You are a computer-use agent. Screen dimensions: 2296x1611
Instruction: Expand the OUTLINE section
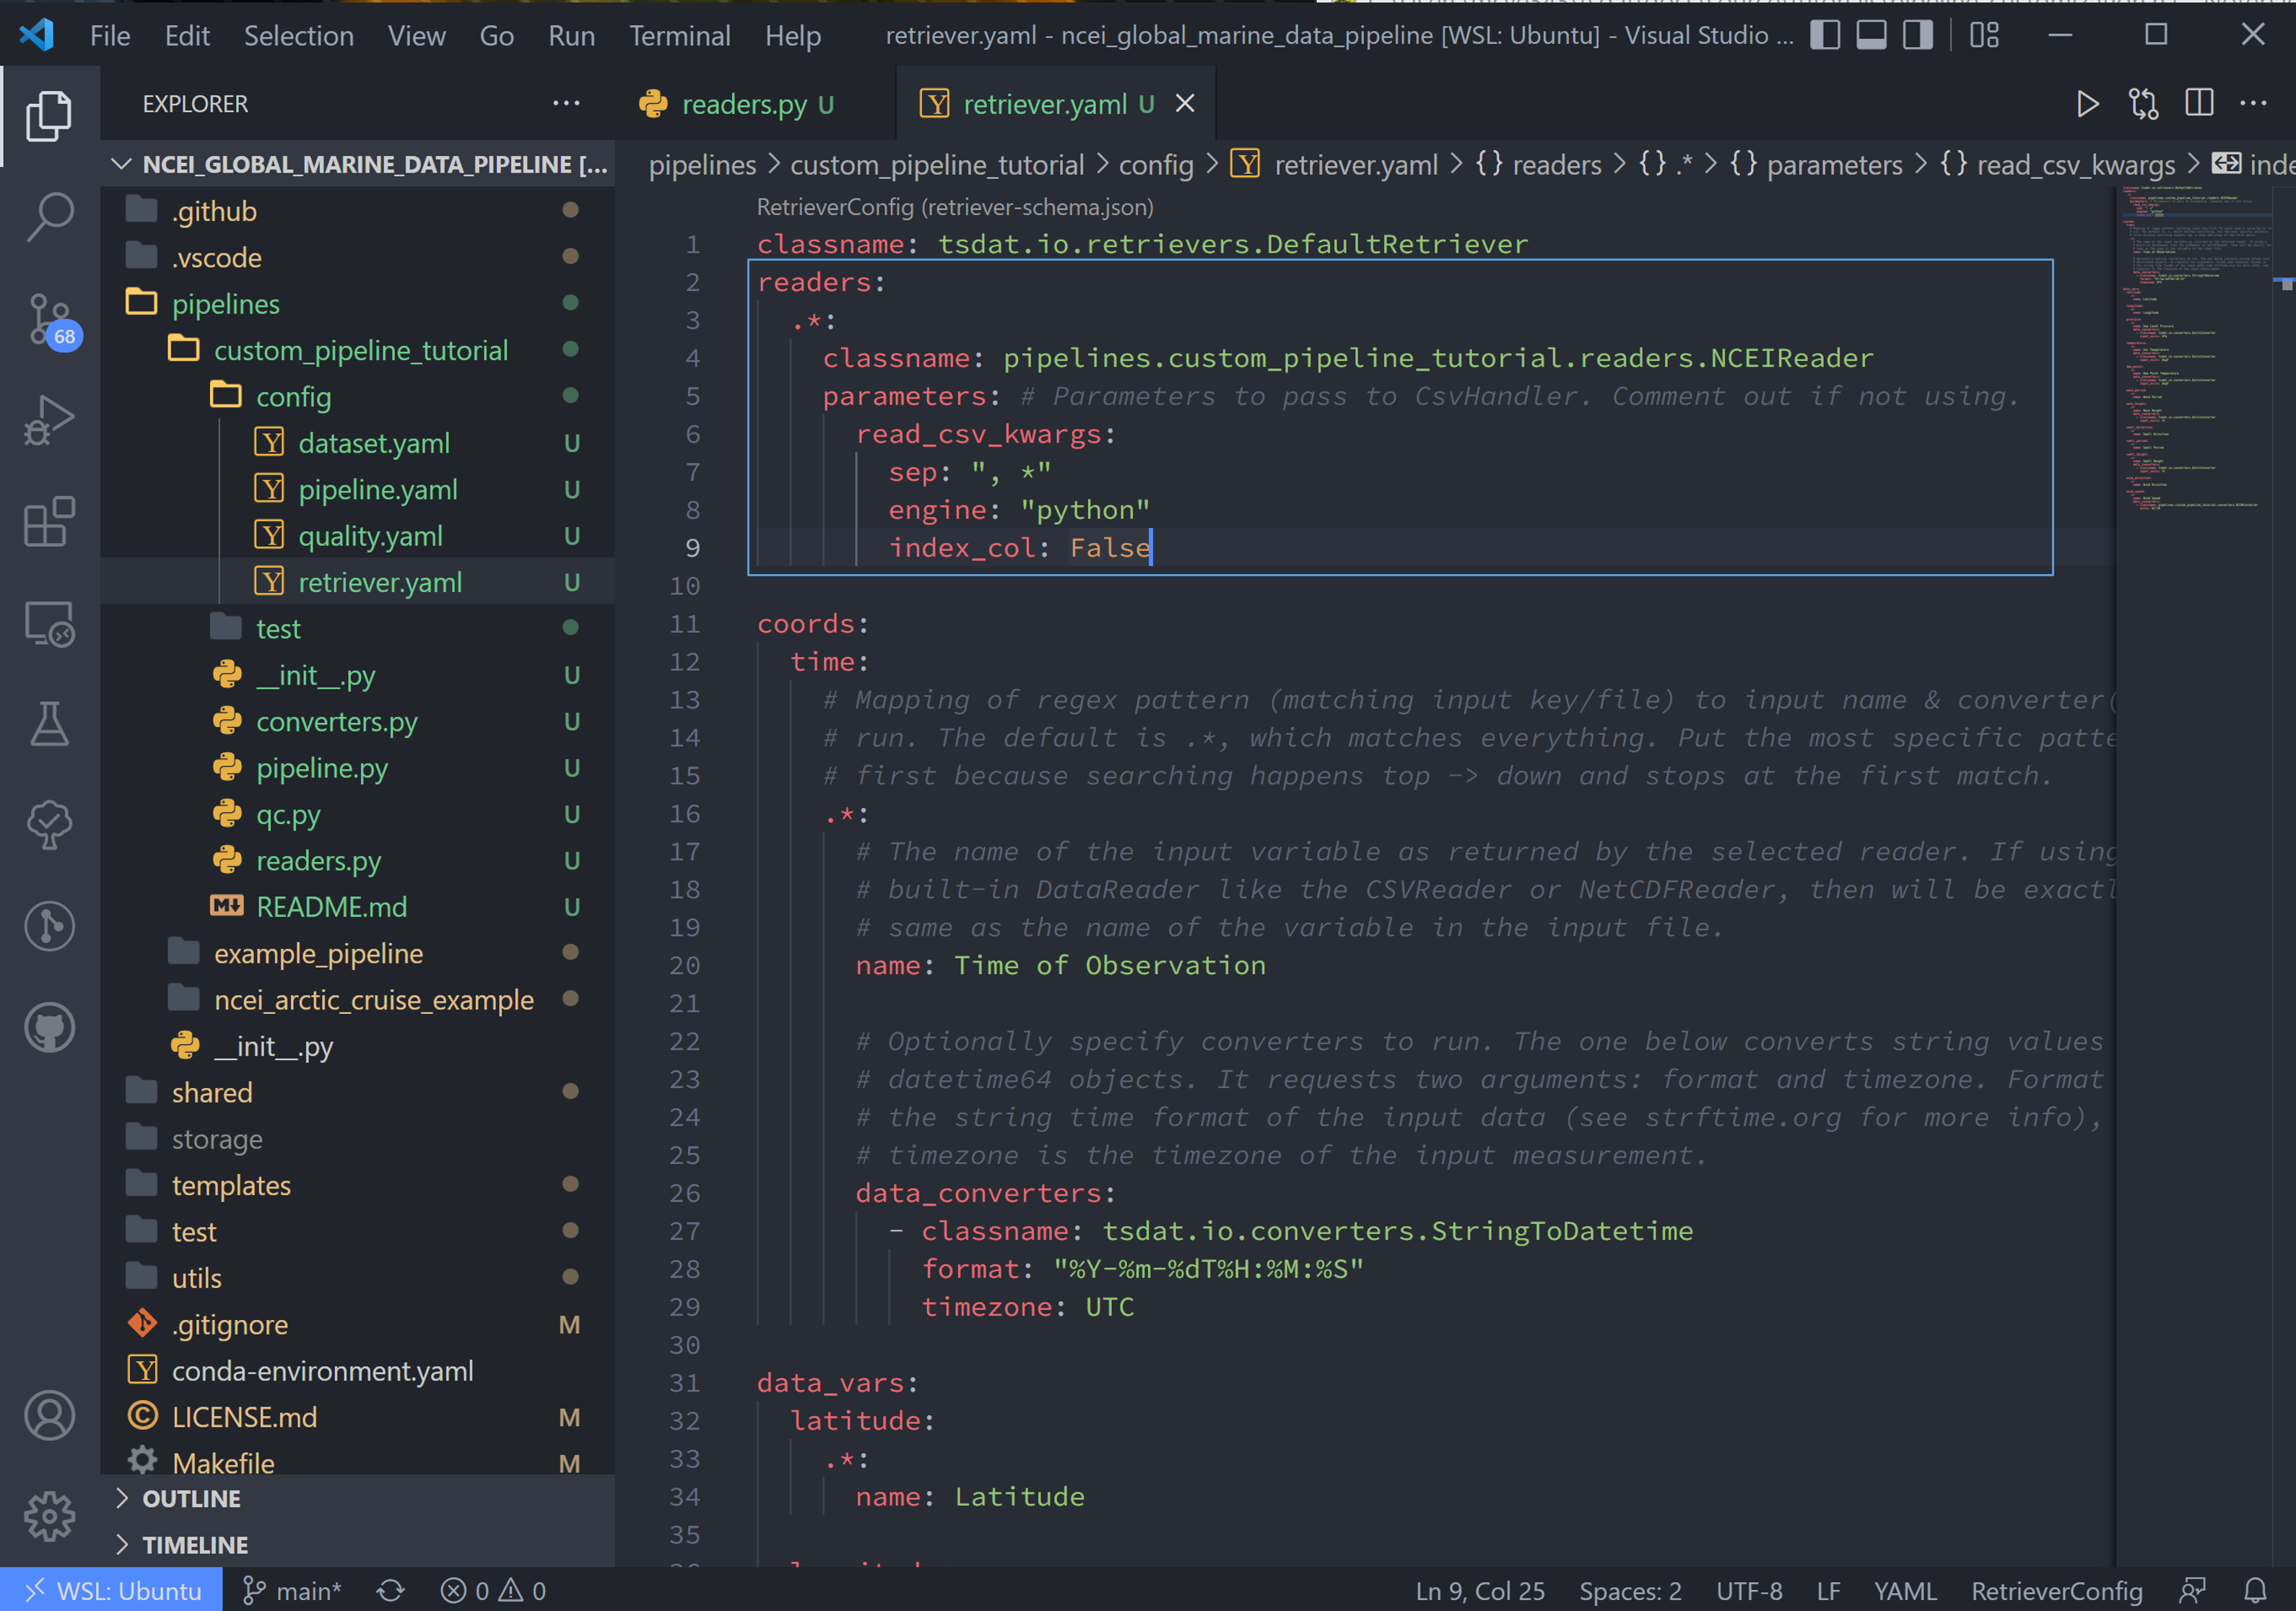pos(358,1498)
